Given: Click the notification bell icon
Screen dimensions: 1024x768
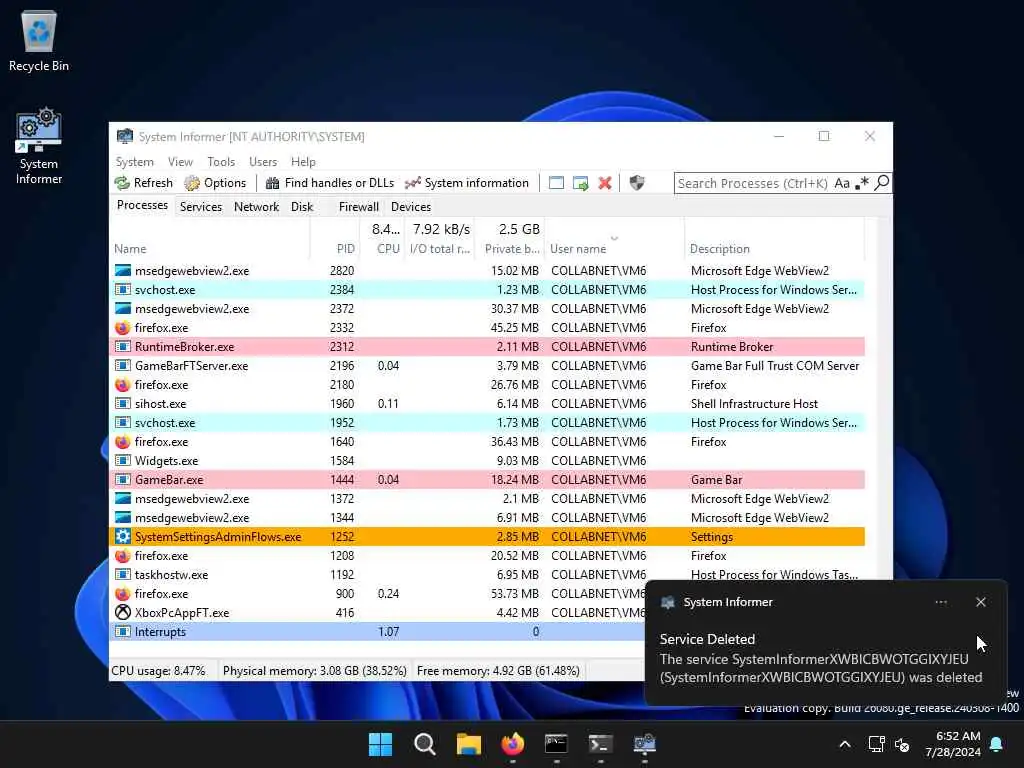Looking at the screenshot, I should pyautogui.click(x=997, y=744).
